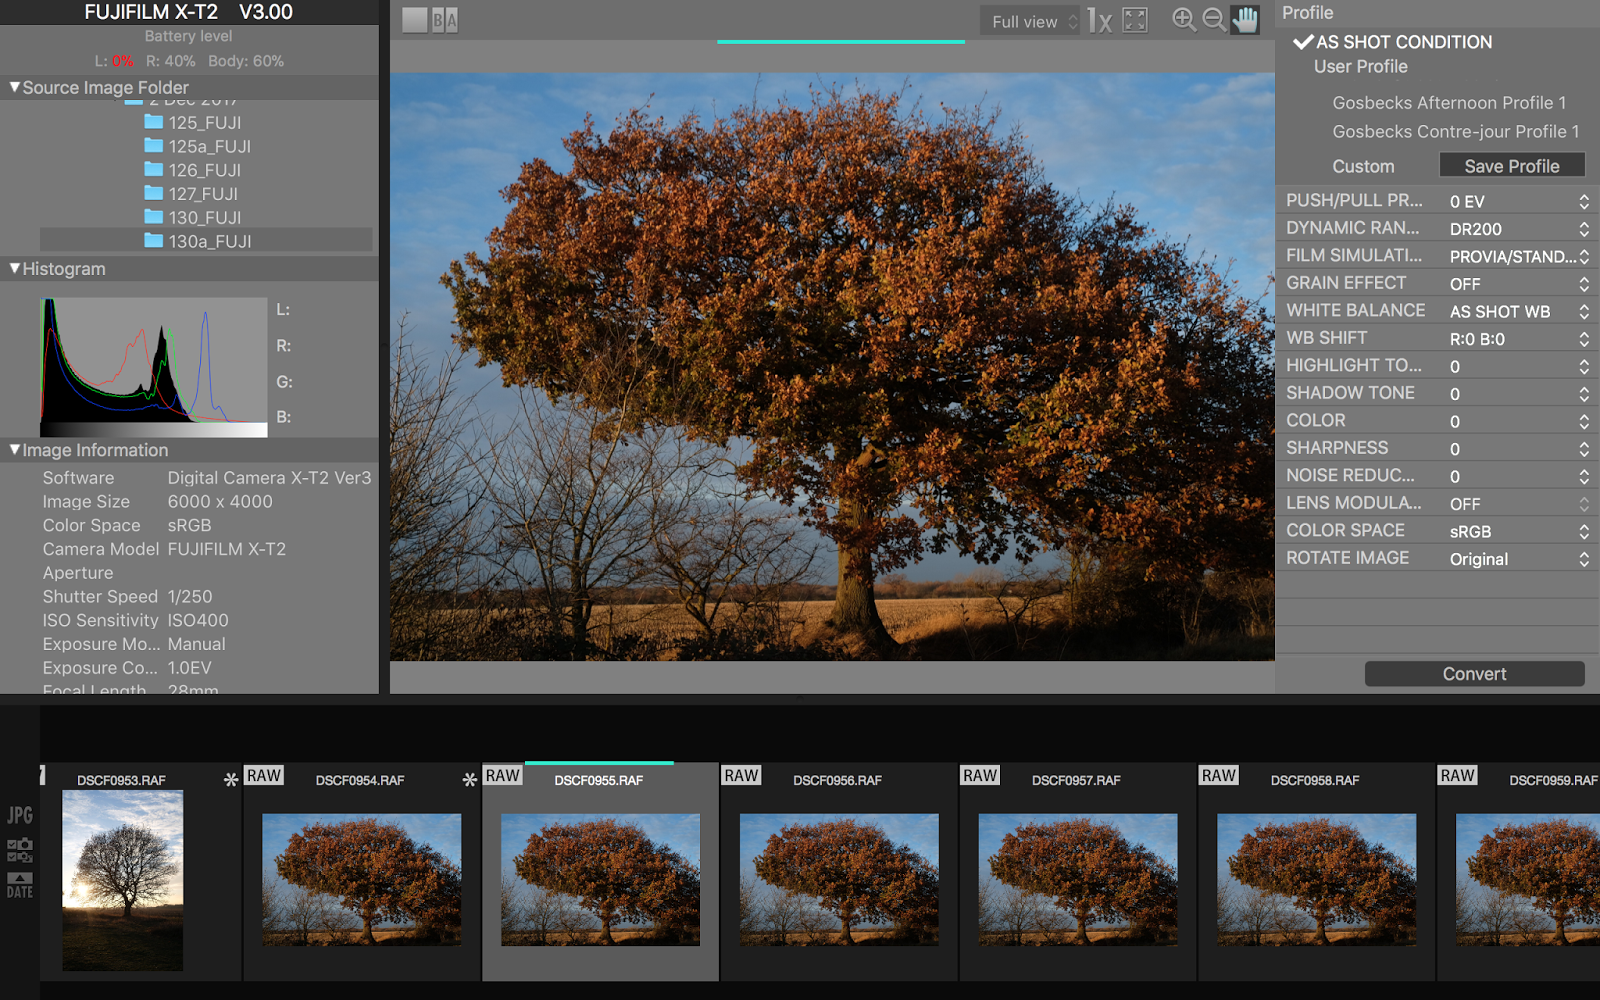Open FILM SIMULATION PROVIA/STANDARD dropdown
The width and height of the screenshot is (1600, 1000).
(x=1518, y=256)
